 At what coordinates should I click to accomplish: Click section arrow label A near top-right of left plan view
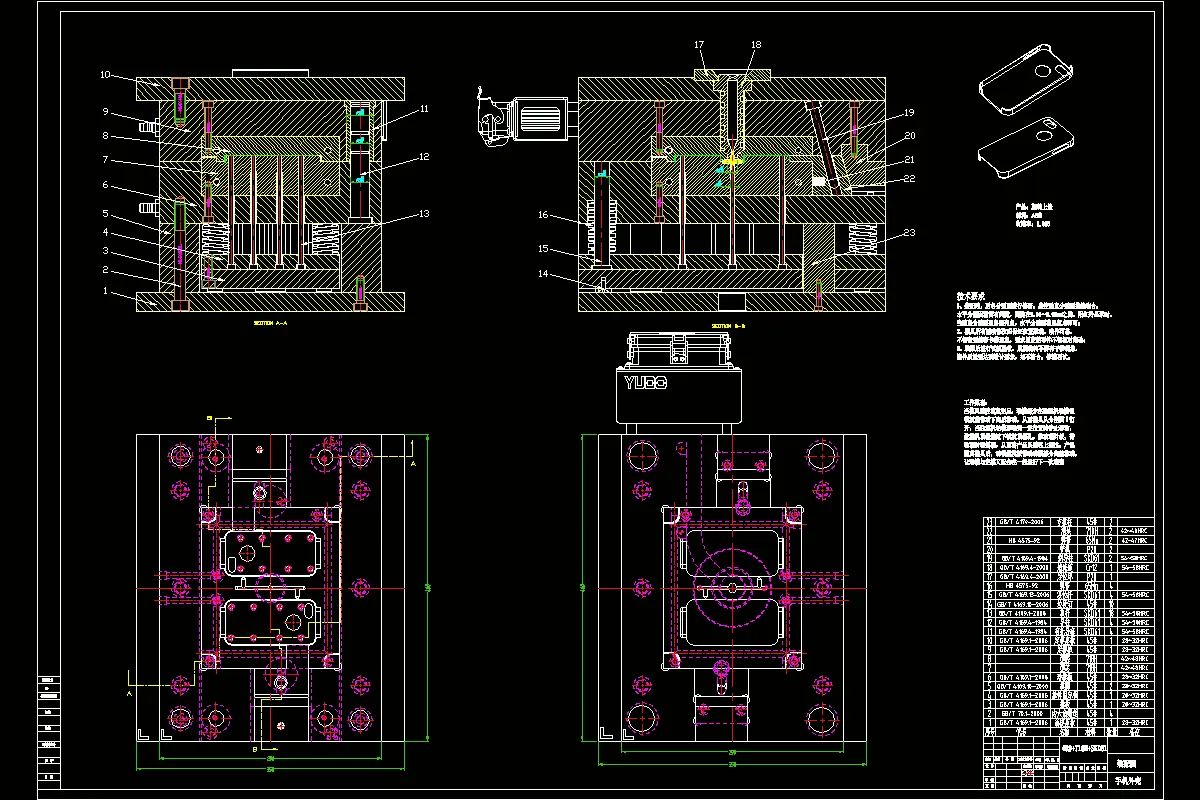click(x=413, y=464)
